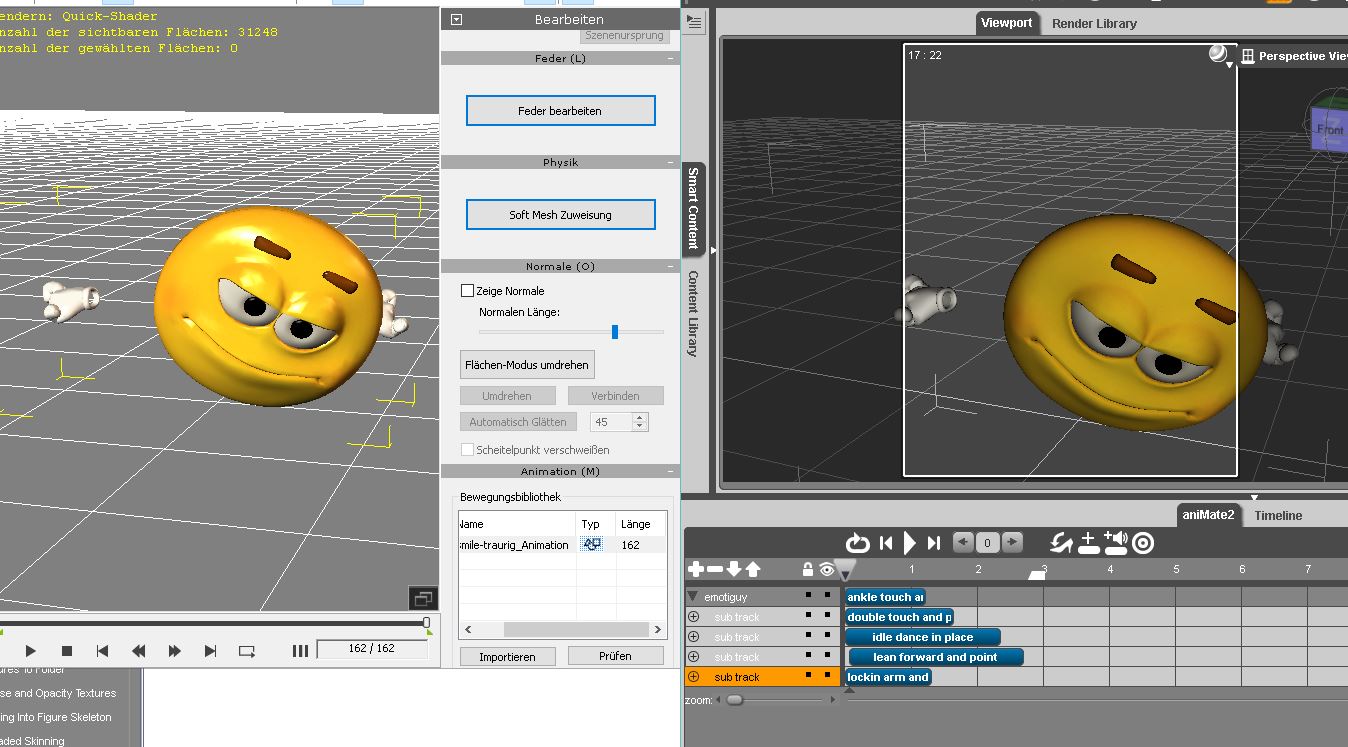Select the 'lockin arm and' animation block

888,677
